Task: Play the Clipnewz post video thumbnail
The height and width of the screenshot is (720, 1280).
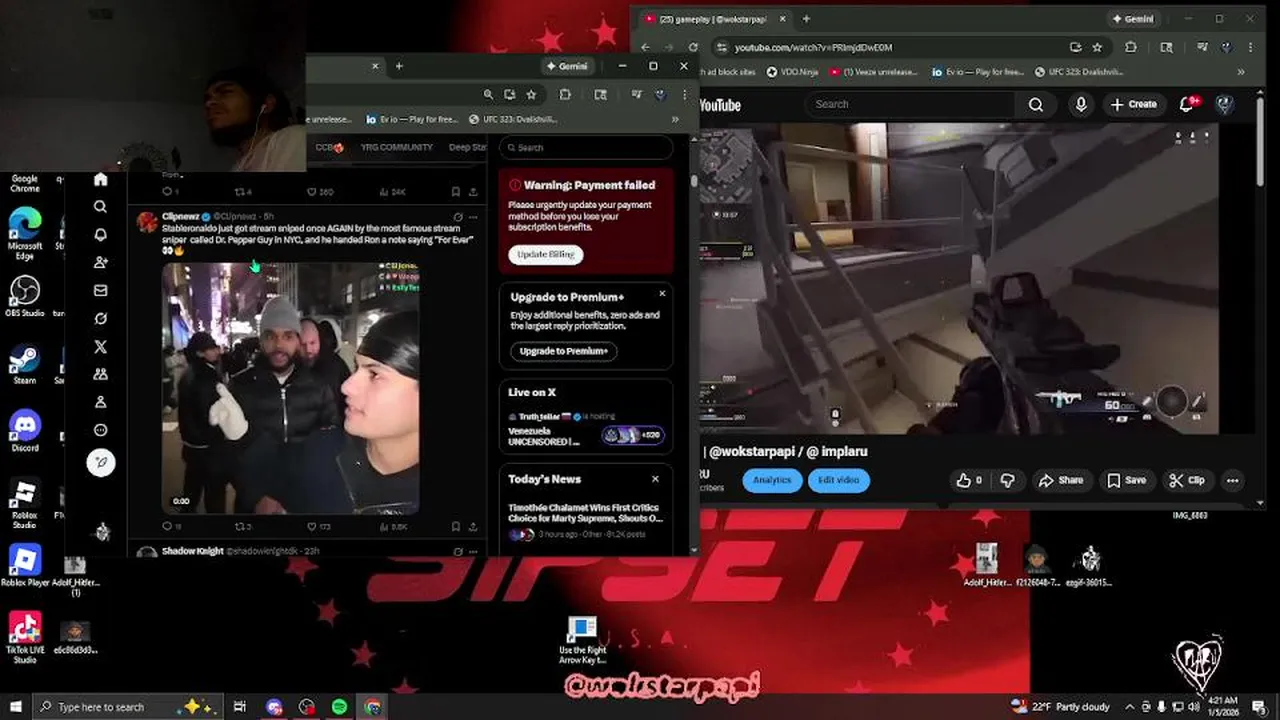Action: pos(291,388)
